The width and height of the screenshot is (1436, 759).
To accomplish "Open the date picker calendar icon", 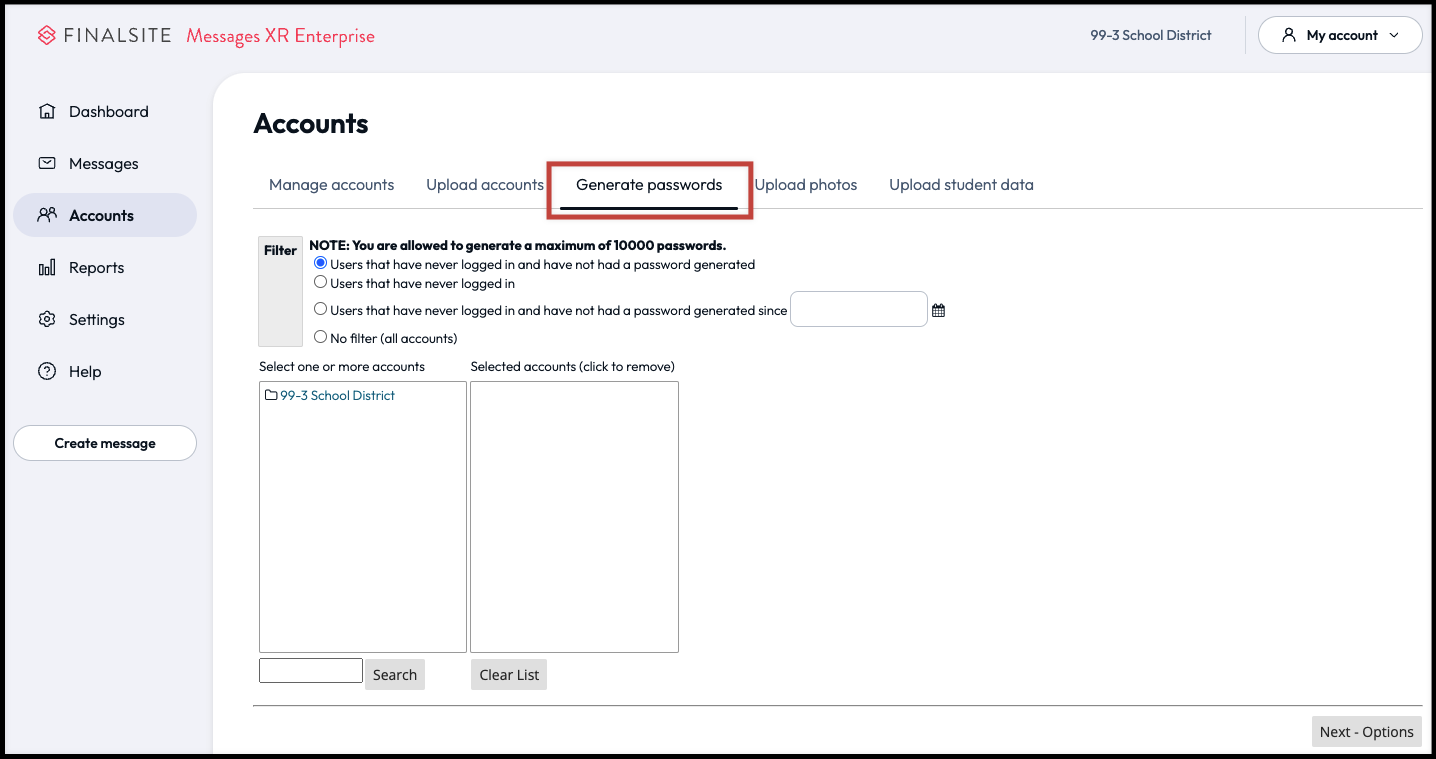I will point(938,309).
